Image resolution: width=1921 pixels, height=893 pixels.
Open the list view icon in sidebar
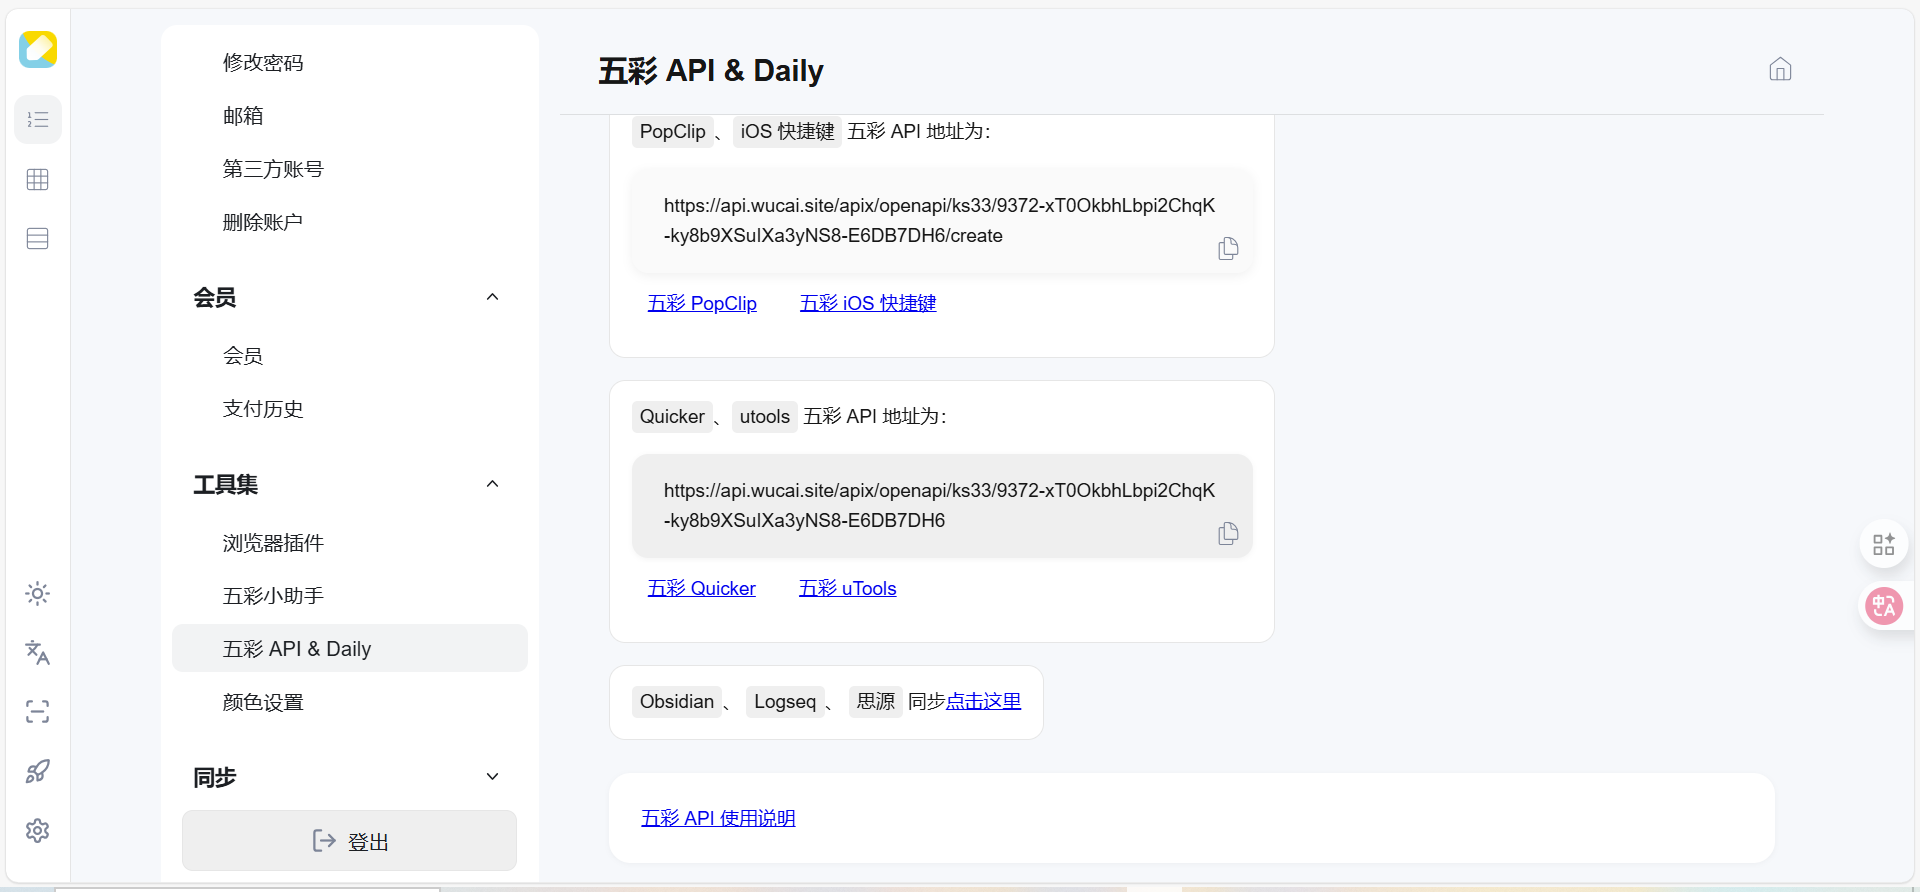coord(38,120)
